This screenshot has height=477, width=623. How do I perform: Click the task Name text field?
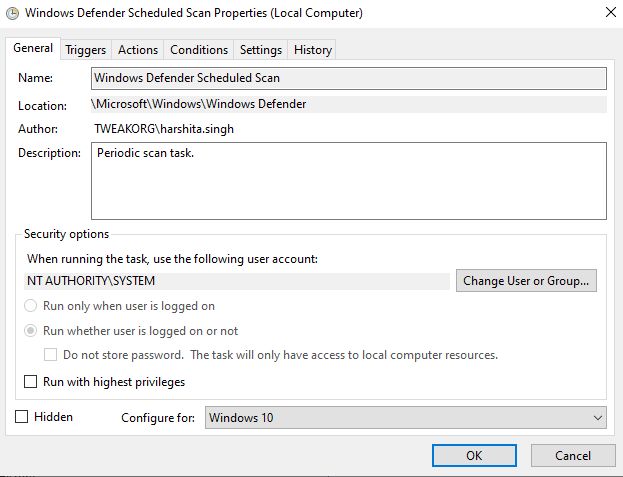pos(348,77)
